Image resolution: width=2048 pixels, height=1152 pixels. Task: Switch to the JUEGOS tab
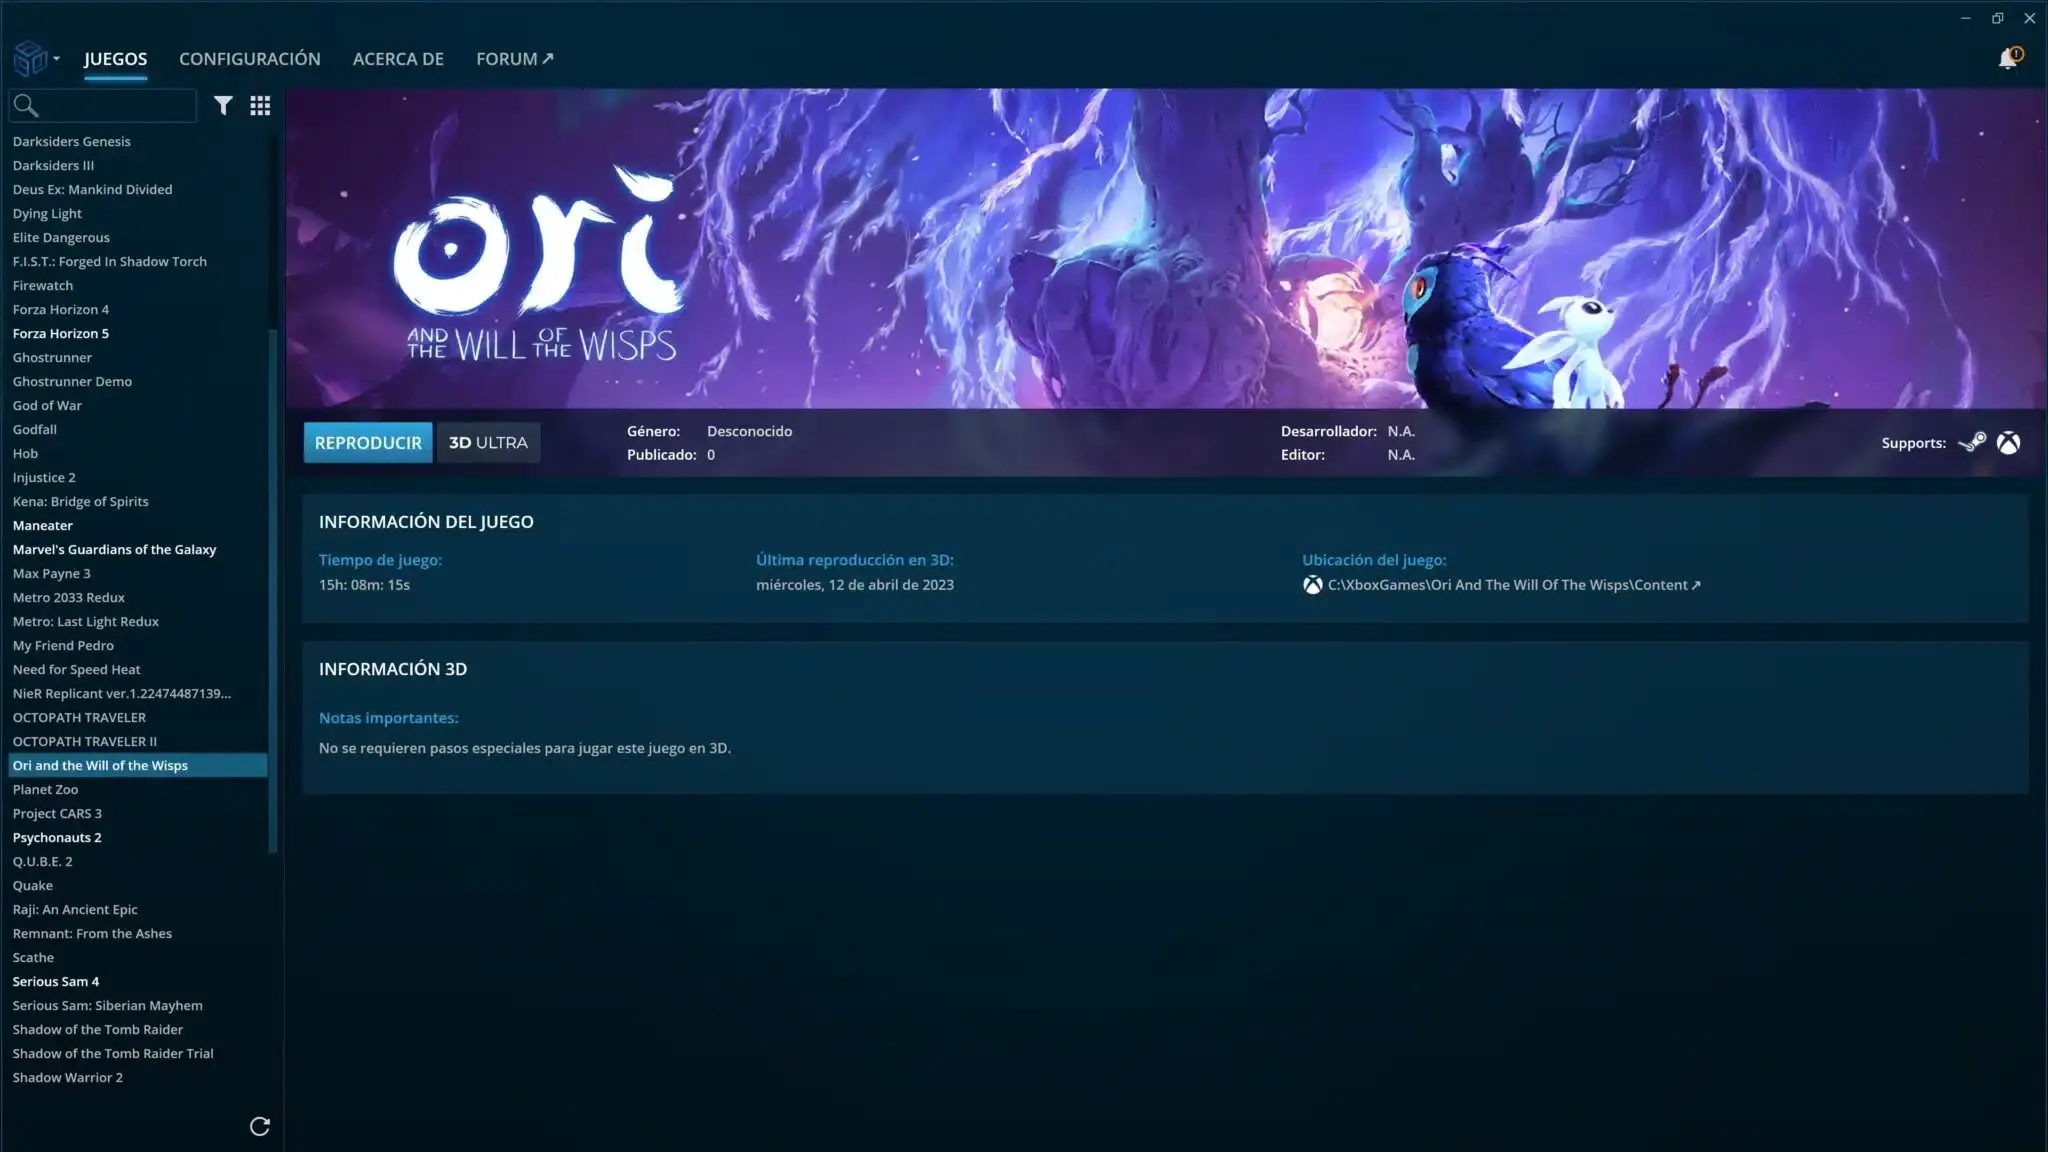click(115, 59)
